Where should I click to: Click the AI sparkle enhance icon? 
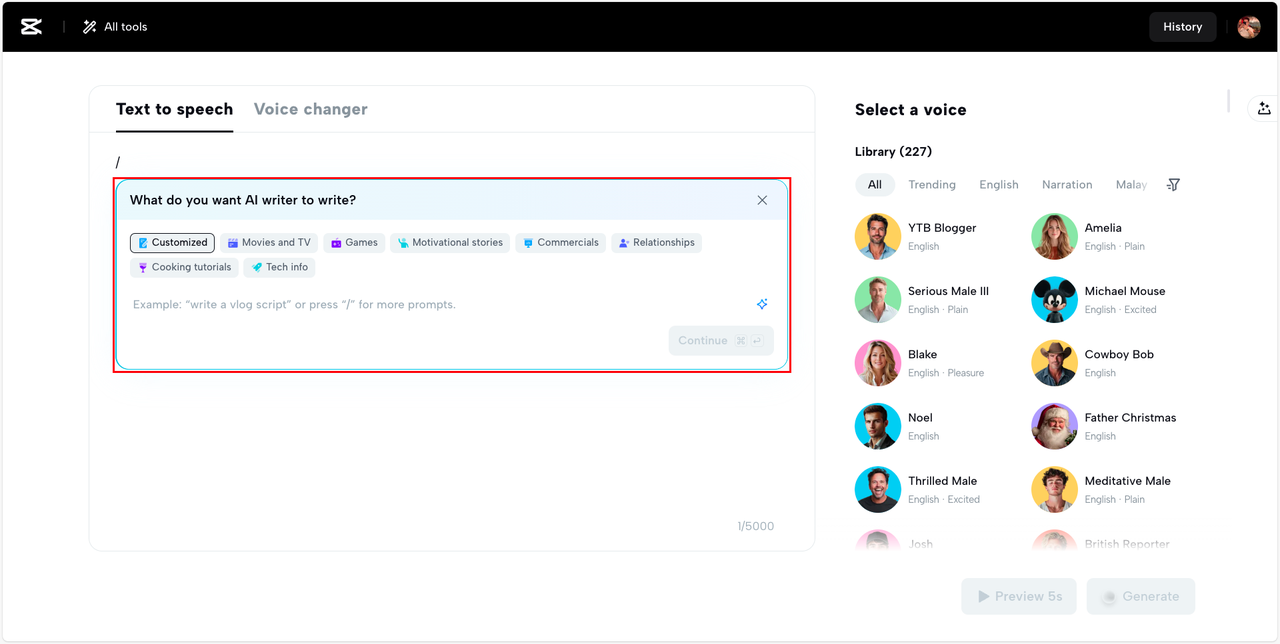762,304
